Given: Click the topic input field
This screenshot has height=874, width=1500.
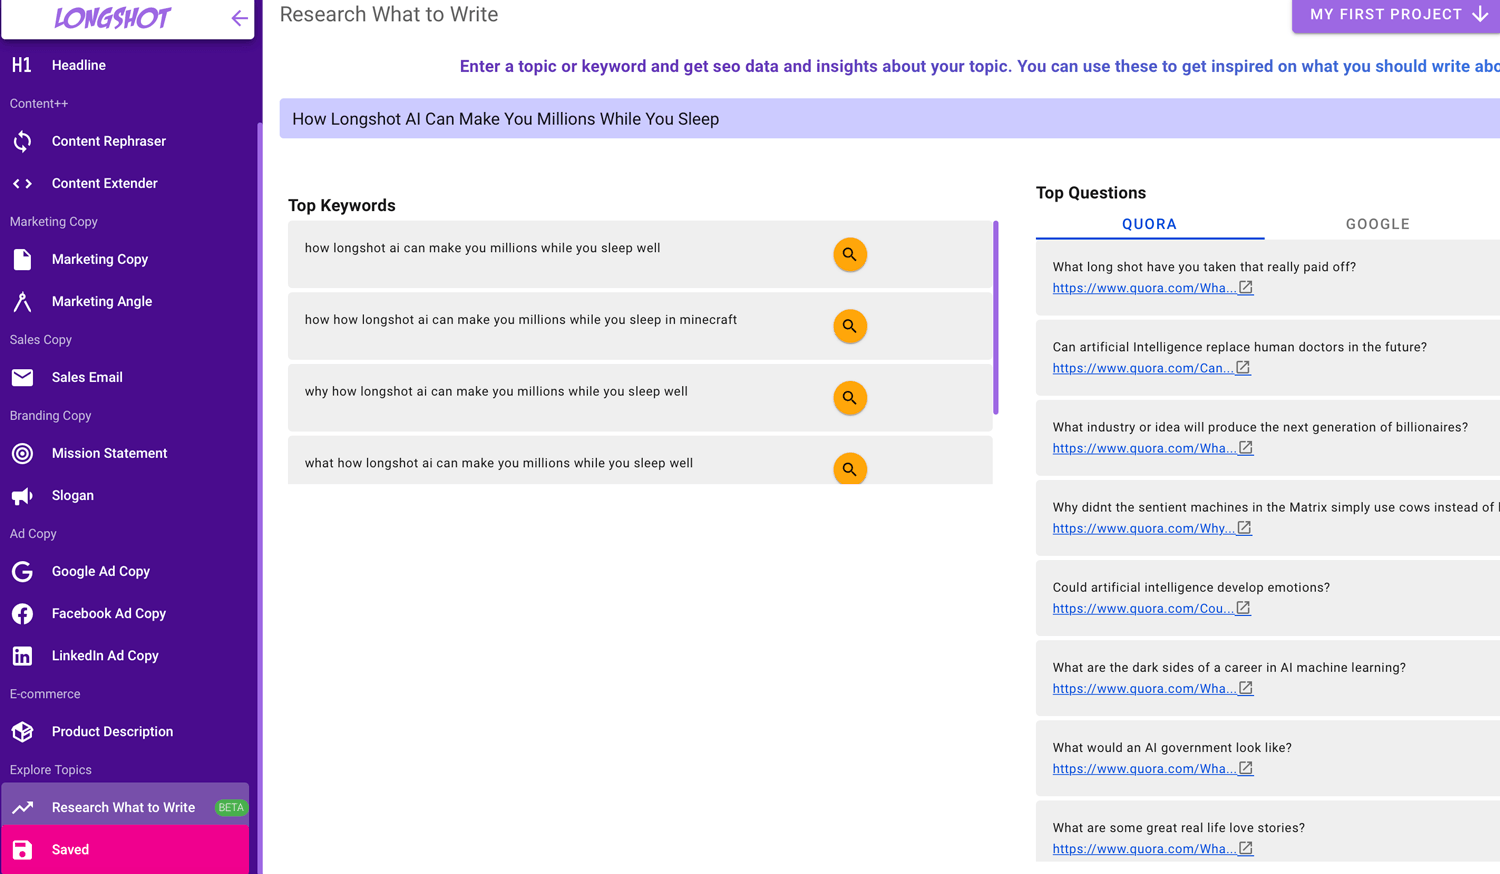Looking at the screenshot, I should (x=890, y=119).
